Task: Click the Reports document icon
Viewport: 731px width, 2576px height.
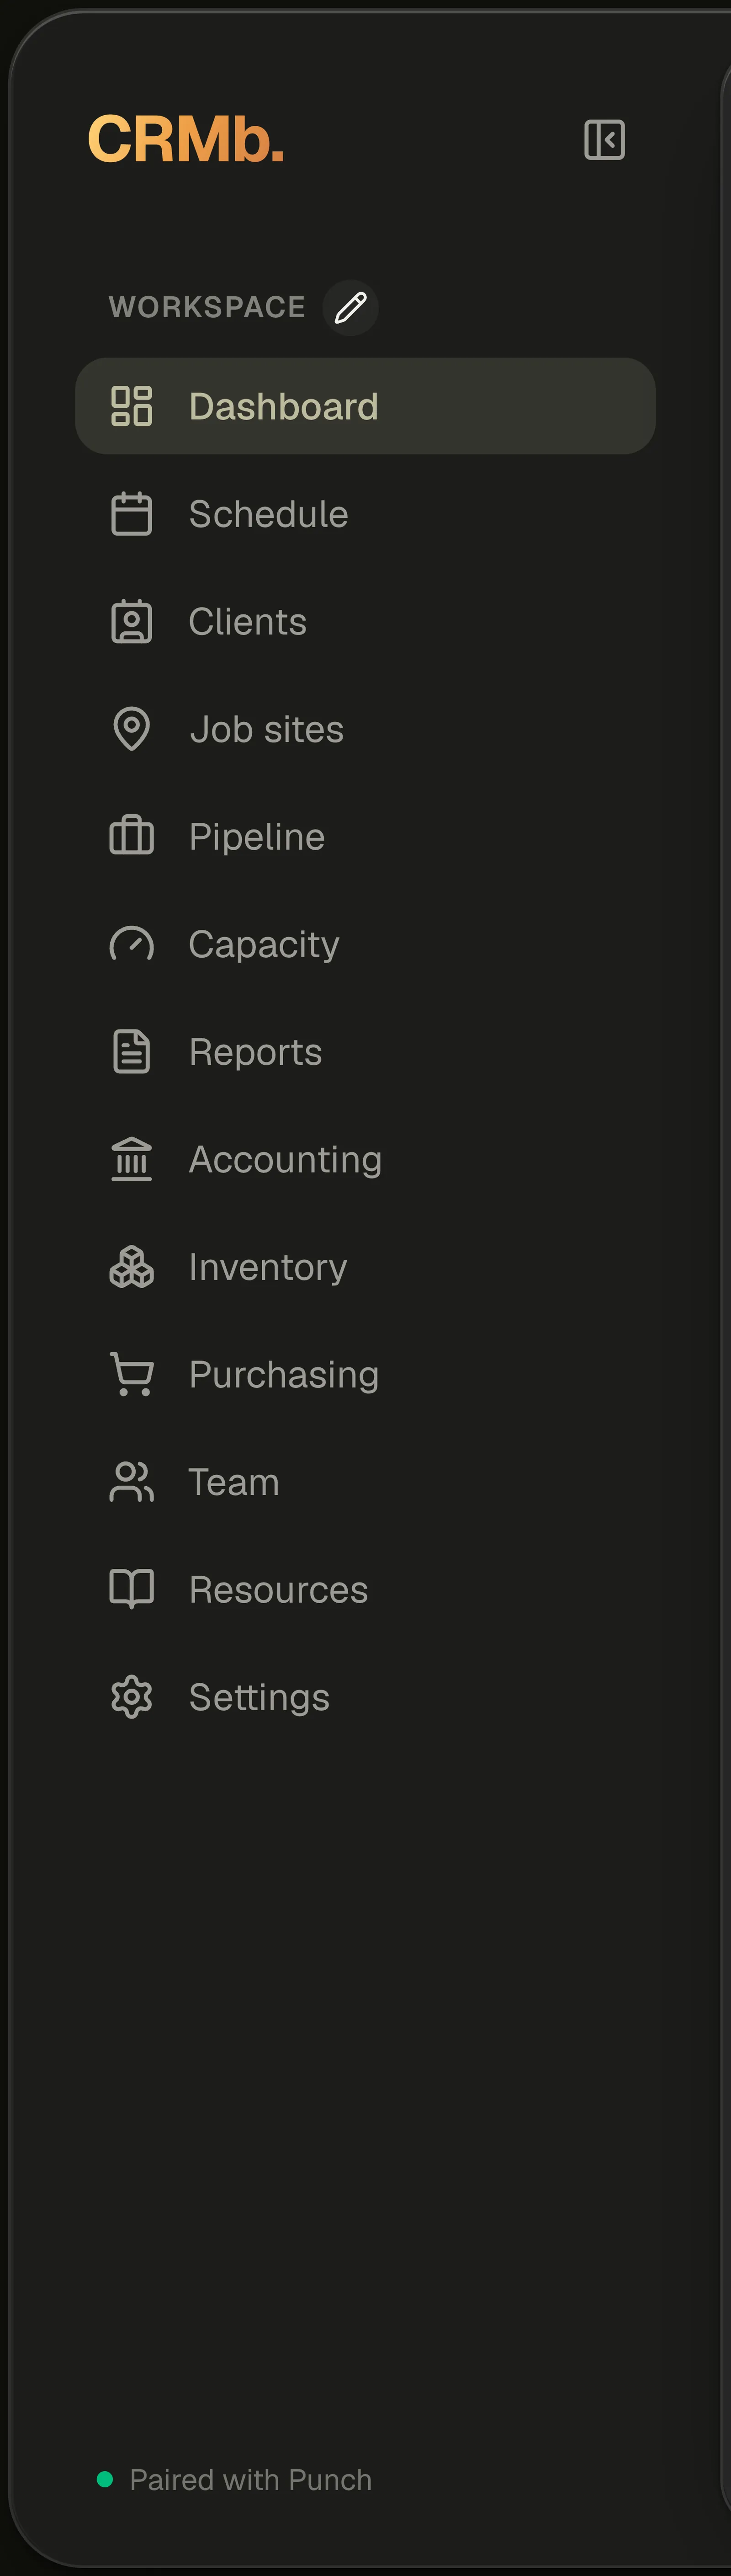Action: [131, 1052]
